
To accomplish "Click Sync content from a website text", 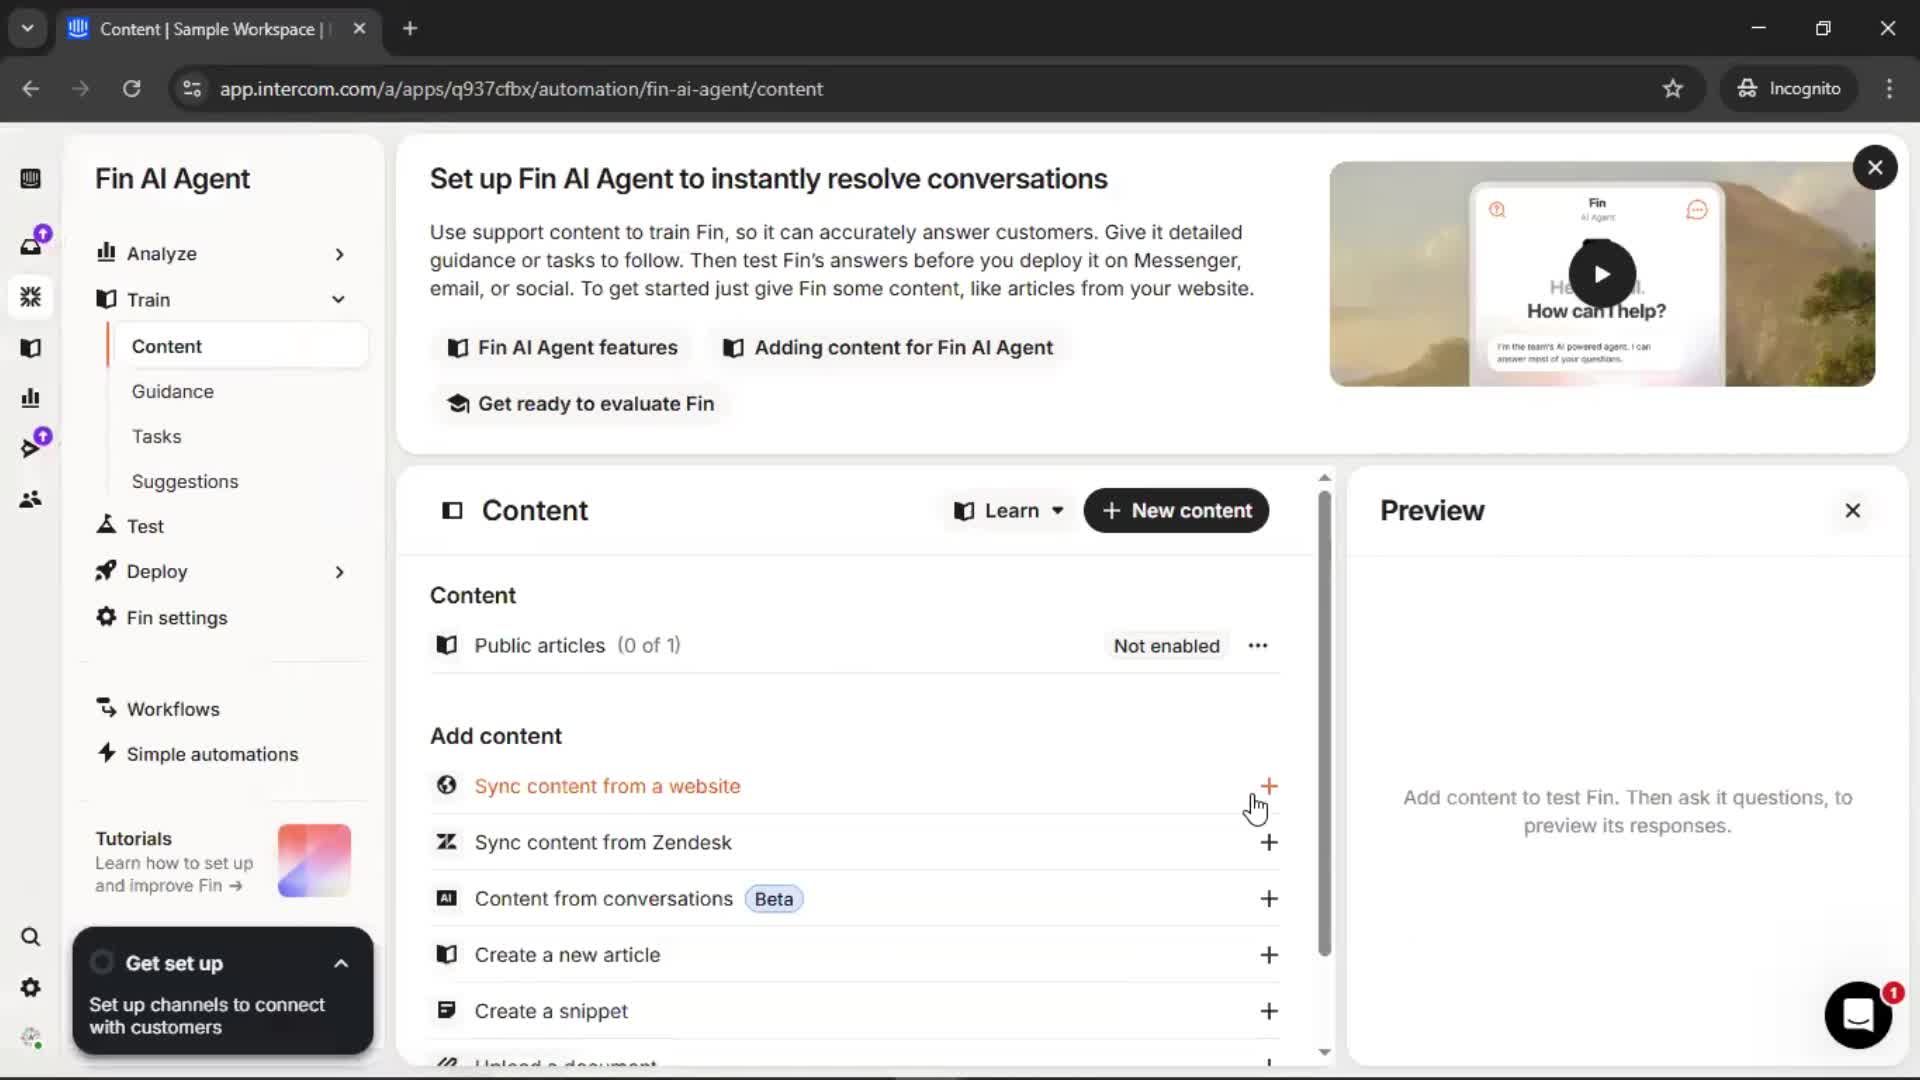I will tap(607, 786).
